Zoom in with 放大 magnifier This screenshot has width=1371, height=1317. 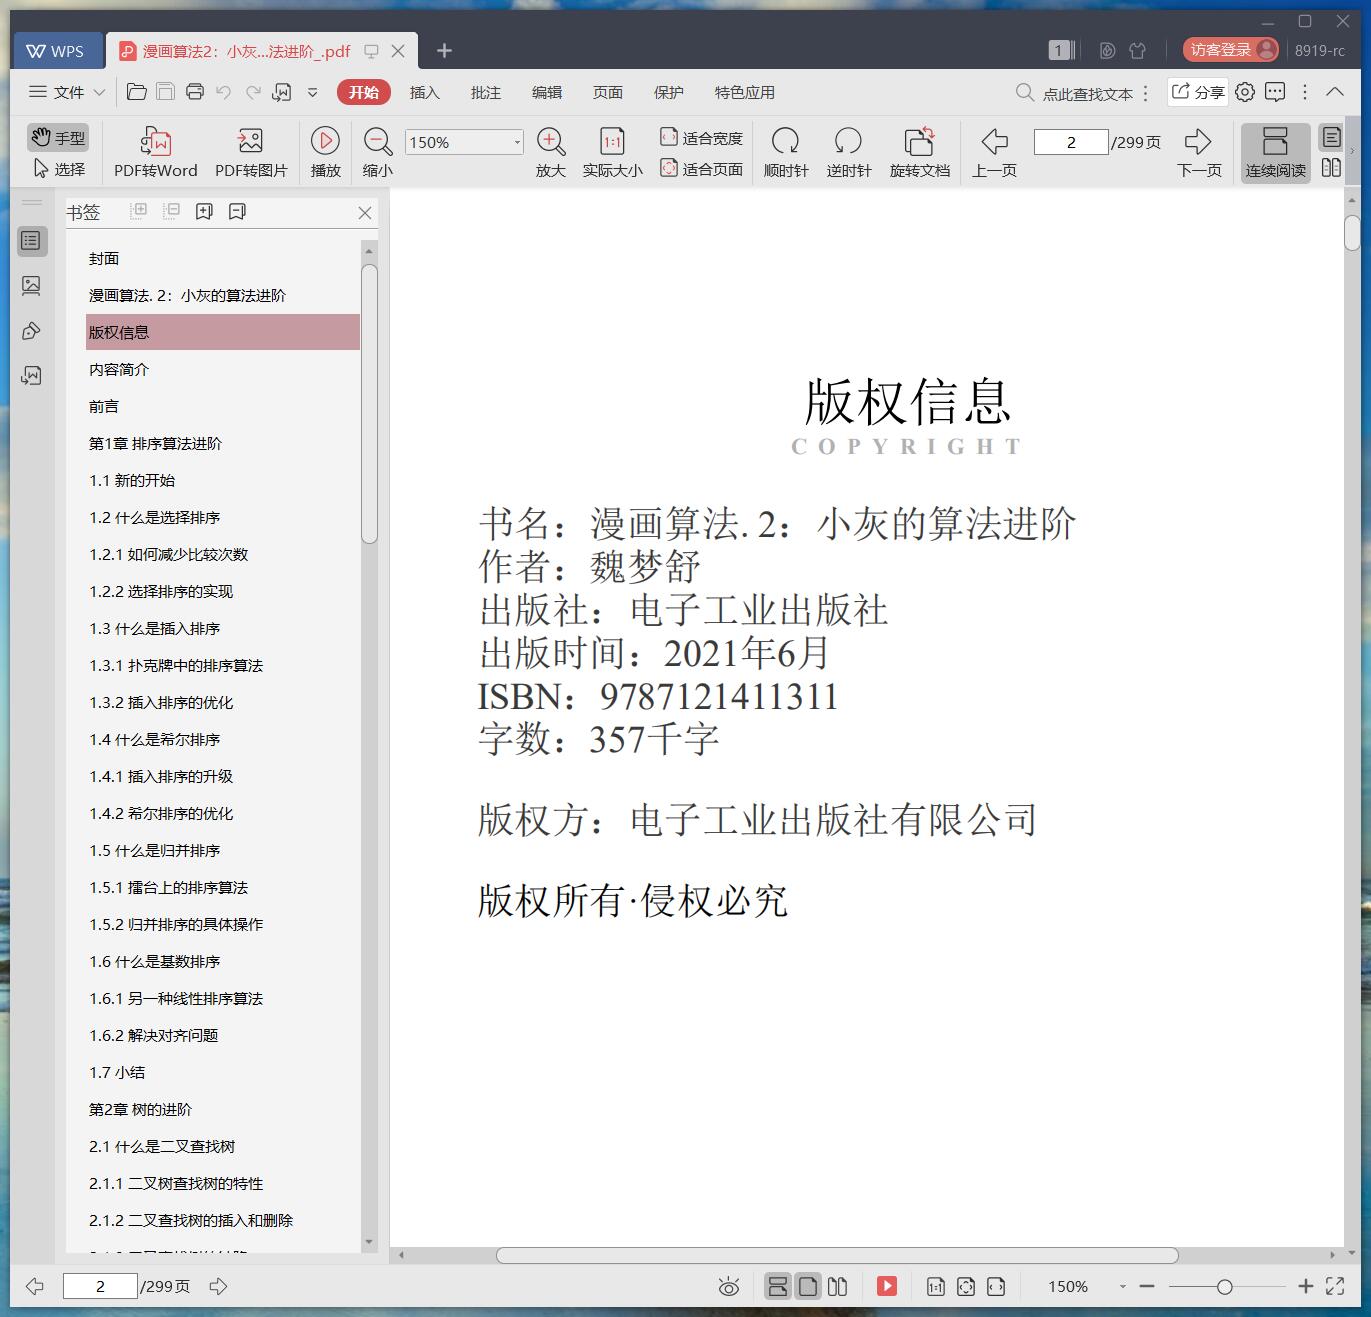tap(551, 152)
